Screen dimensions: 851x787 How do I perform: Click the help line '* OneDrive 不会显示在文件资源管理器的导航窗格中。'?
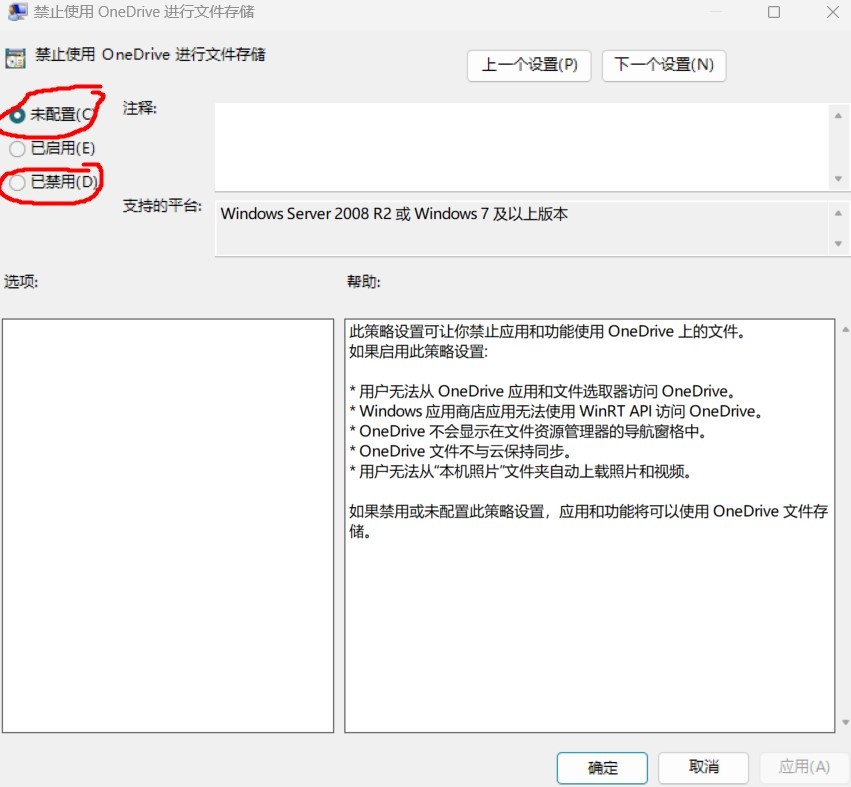click(x=528, y=431)
